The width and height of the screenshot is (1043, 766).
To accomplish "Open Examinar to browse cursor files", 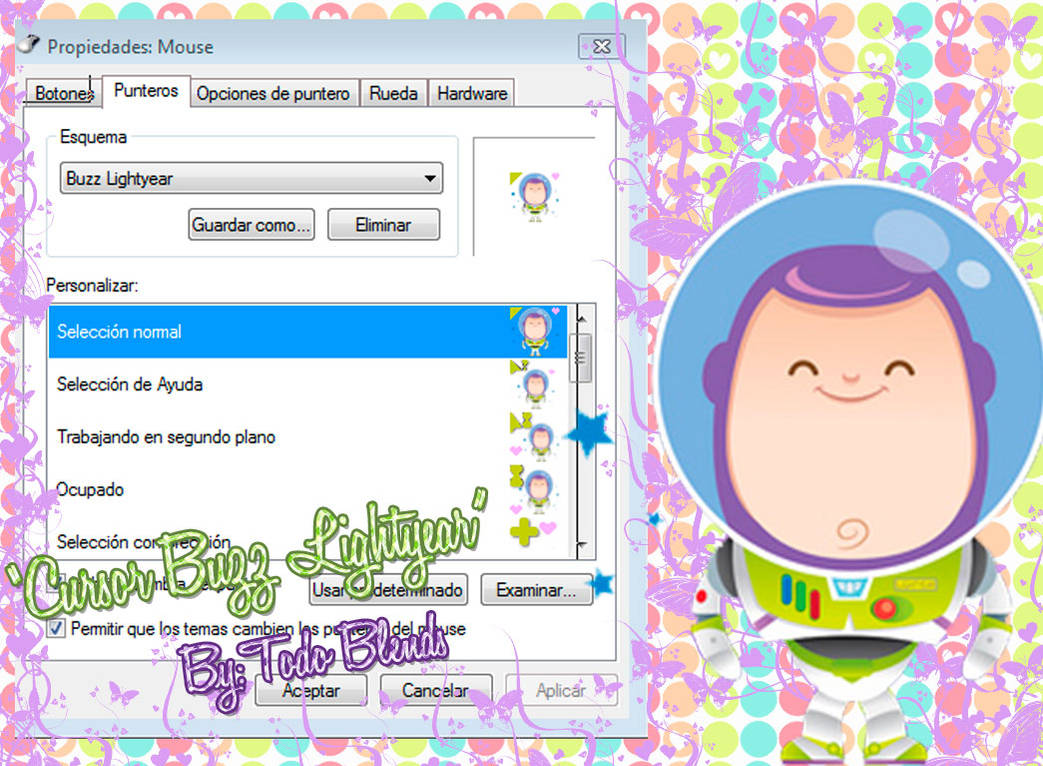I will pyautogui.click(x=536, y=590).
